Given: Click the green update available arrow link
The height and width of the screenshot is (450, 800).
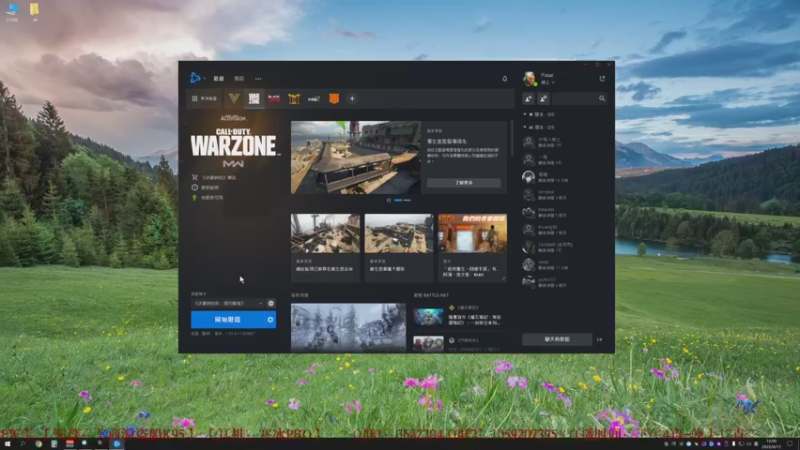Looking at the screenshot, I should point(207,197).
